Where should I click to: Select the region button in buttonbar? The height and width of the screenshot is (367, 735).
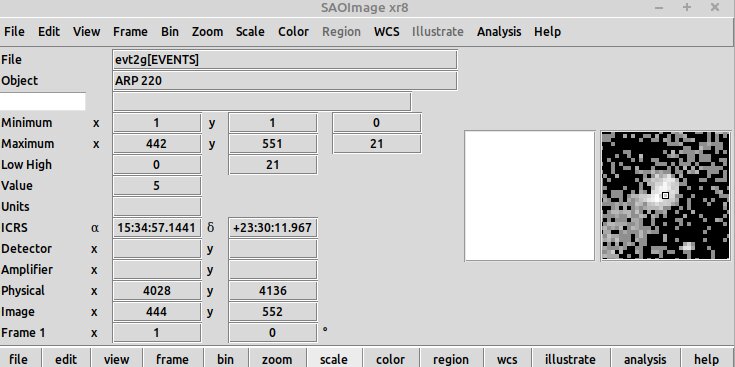point(450,359)
